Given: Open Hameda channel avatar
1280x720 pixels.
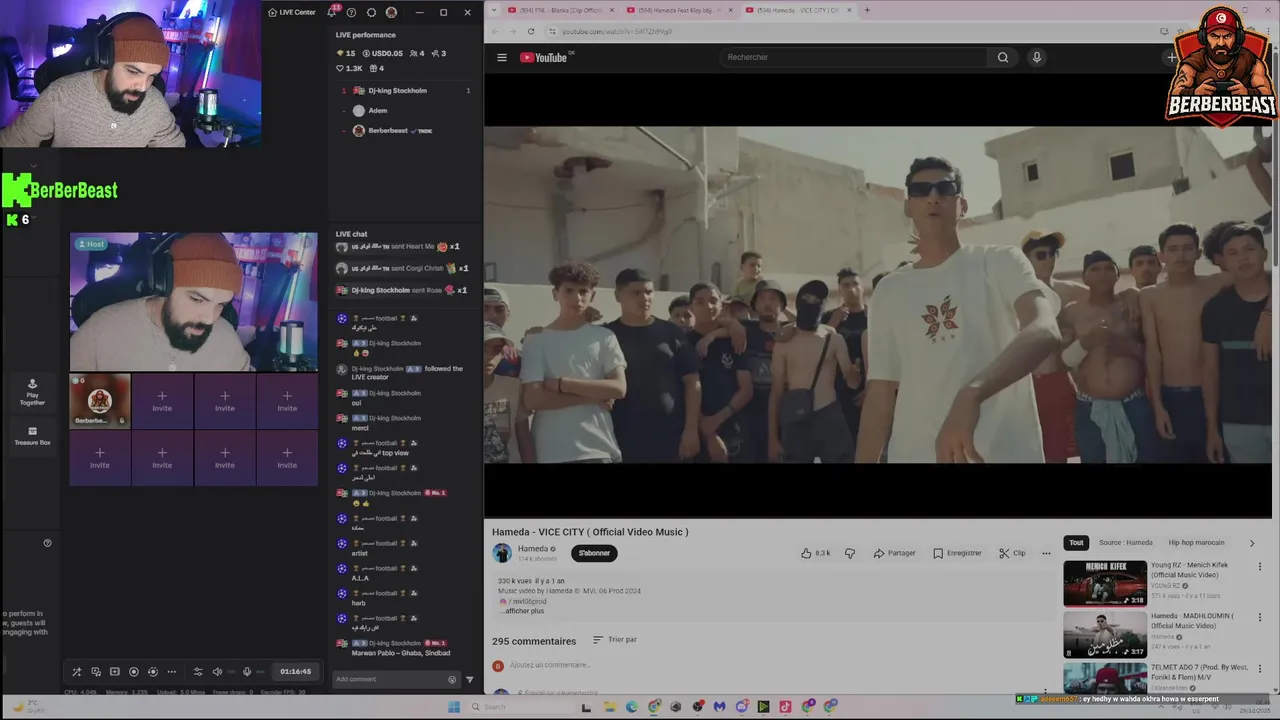Looking at the screenshot, I should click(x=502, y=553).
